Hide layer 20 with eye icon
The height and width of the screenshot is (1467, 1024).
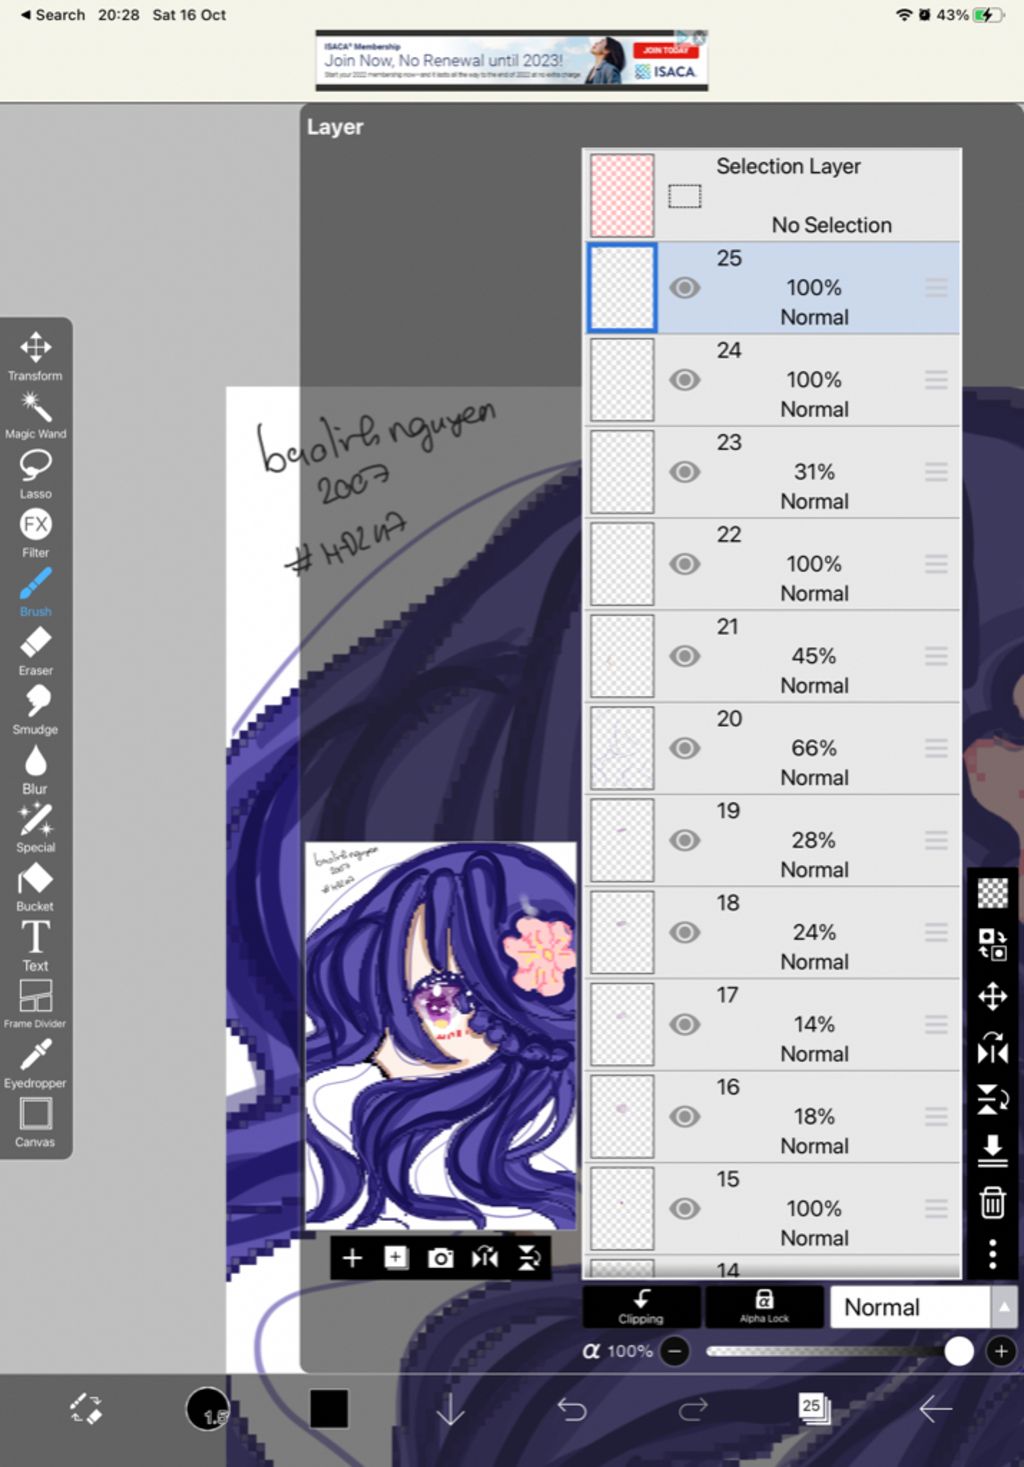(x=684, y=748)
